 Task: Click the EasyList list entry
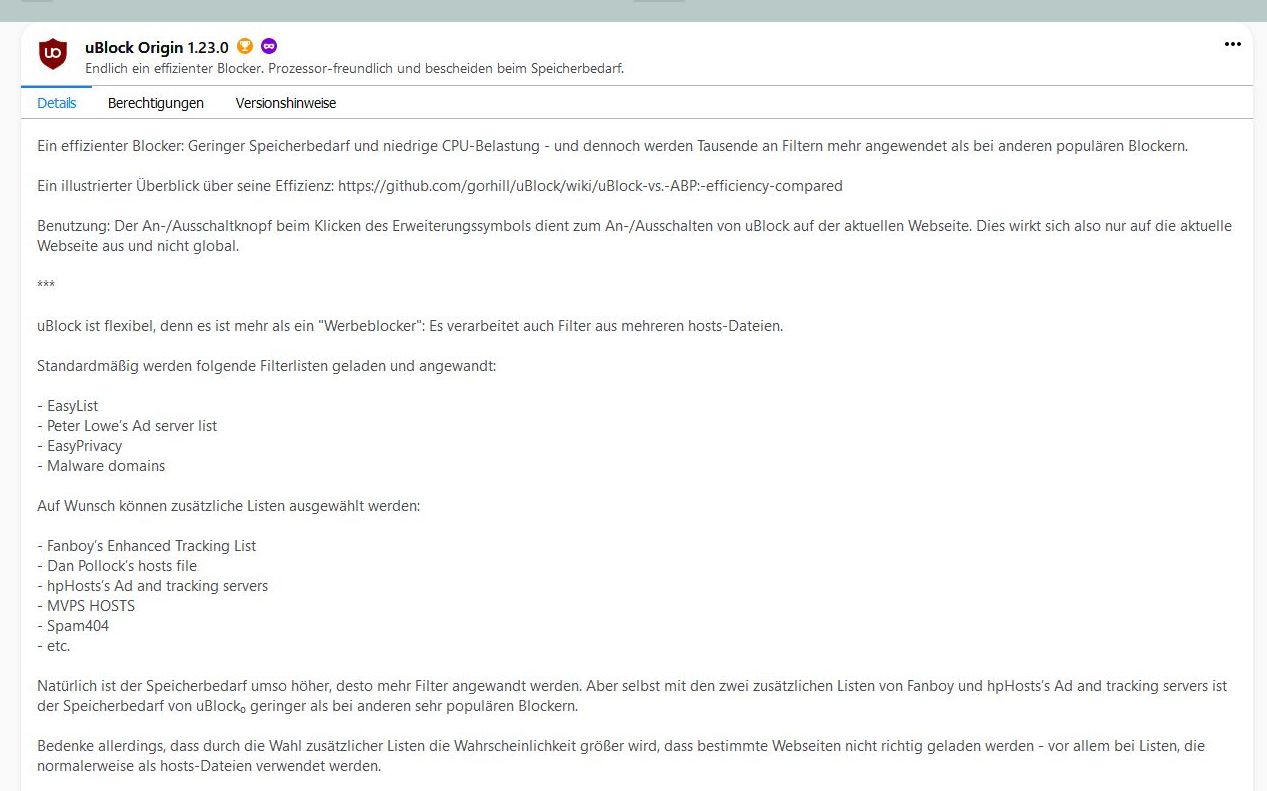pyautogui.click(x=72, y=406)
